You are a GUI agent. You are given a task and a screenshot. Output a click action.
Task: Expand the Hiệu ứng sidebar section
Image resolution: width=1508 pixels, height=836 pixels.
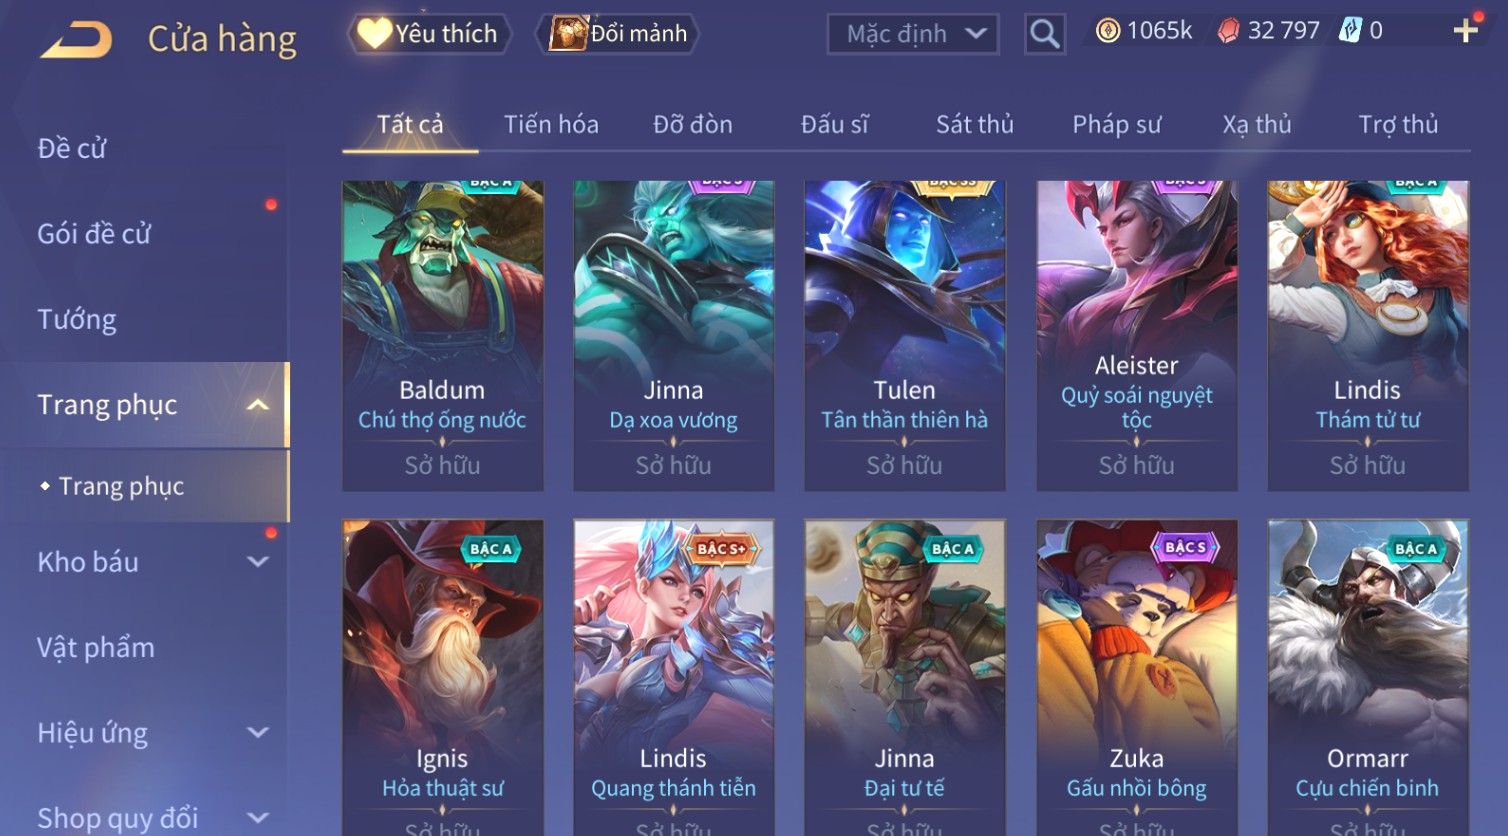(x=258, y=732)
